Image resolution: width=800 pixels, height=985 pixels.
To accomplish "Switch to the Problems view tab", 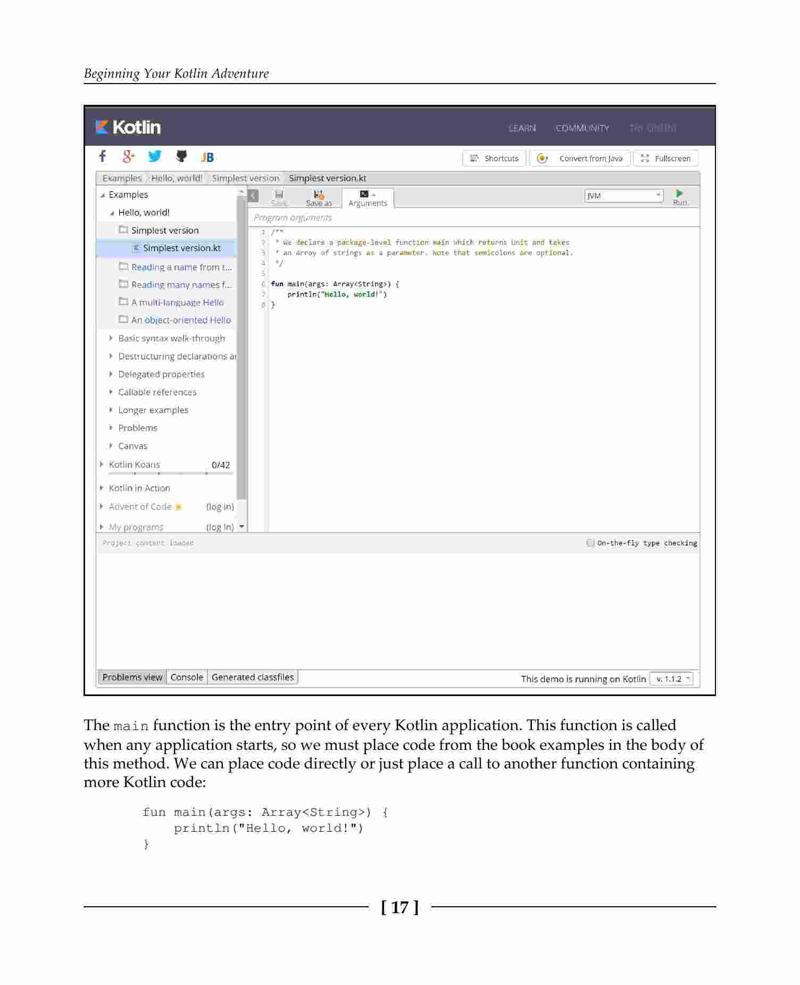I will tap(132, 677).
